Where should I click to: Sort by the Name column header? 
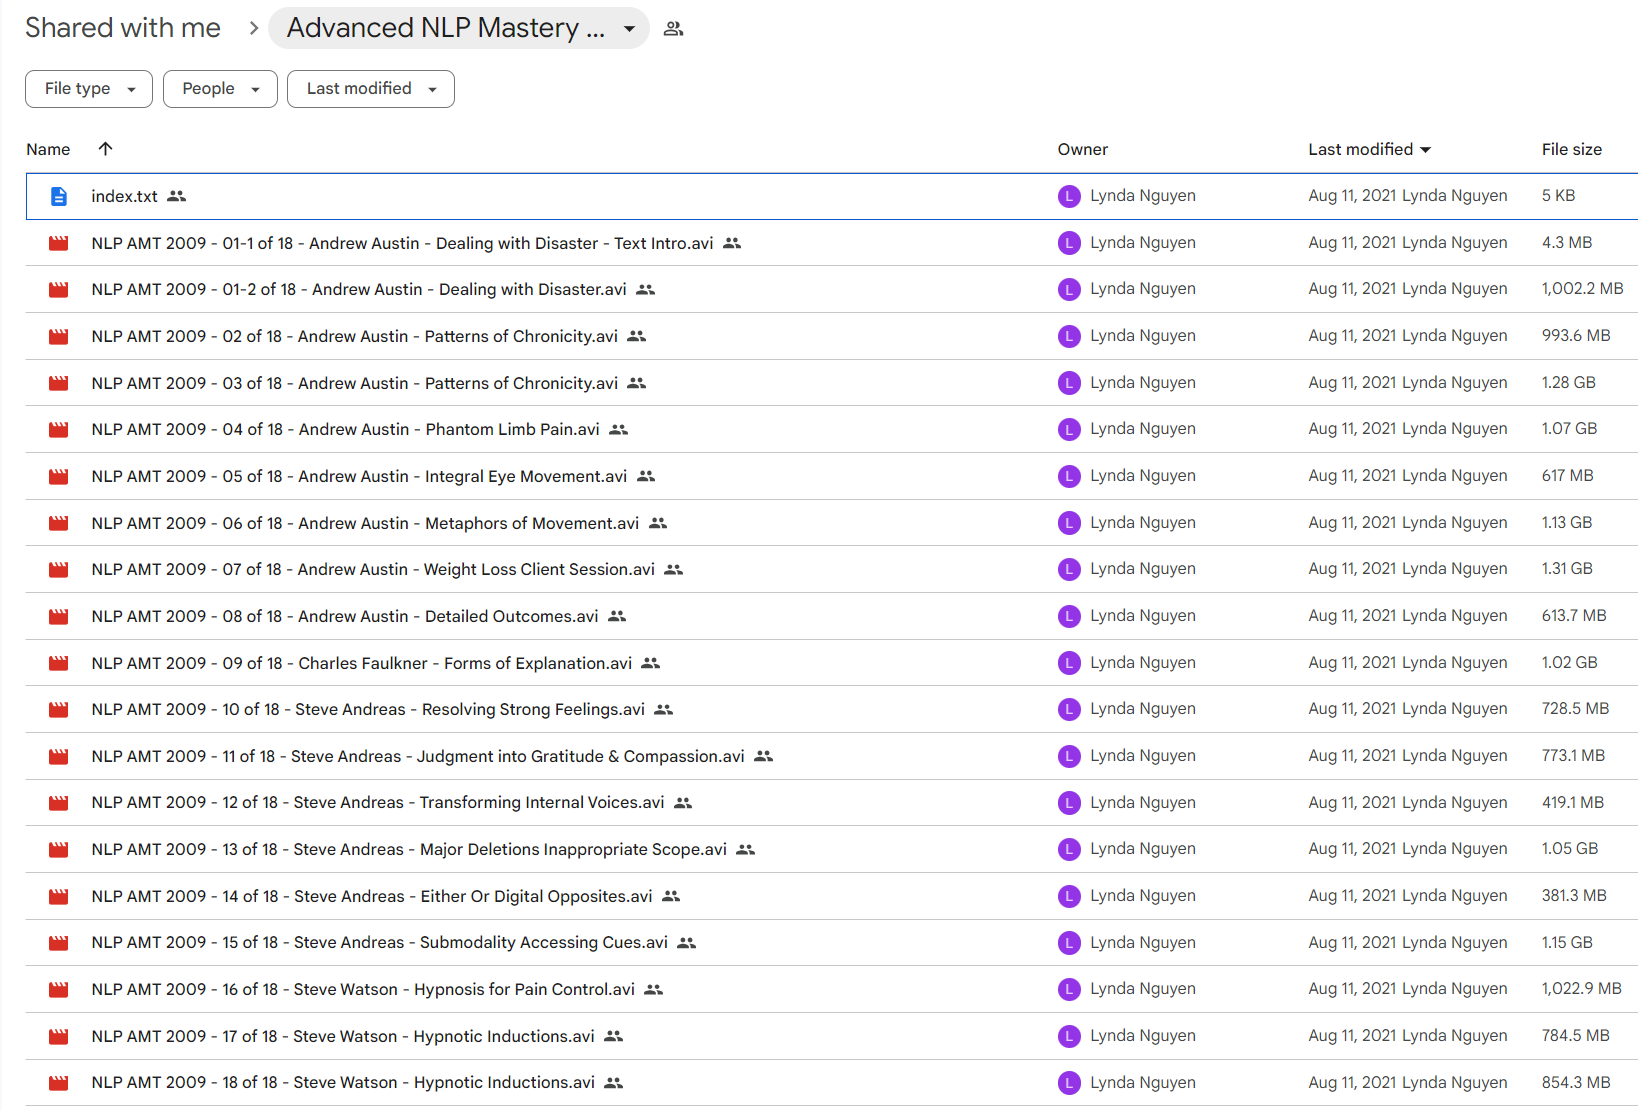[48, 149]
